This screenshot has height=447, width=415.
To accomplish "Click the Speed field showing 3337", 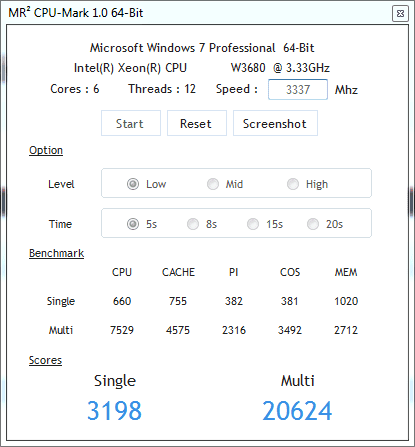I will point(298,89).
